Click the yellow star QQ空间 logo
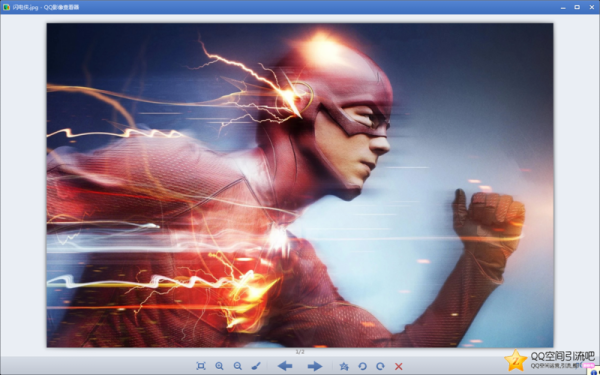 click(516, 360)
